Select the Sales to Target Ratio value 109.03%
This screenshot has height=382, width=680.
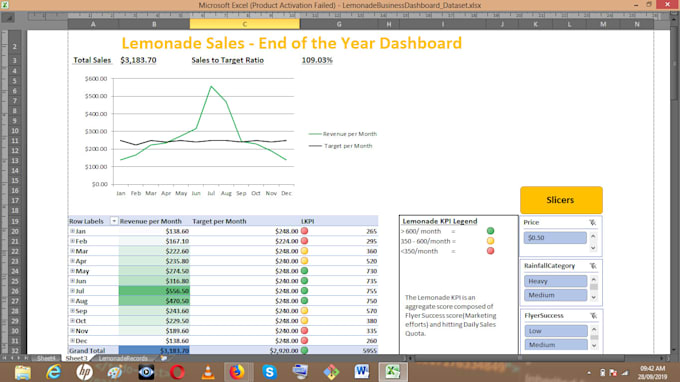(317, 60)
